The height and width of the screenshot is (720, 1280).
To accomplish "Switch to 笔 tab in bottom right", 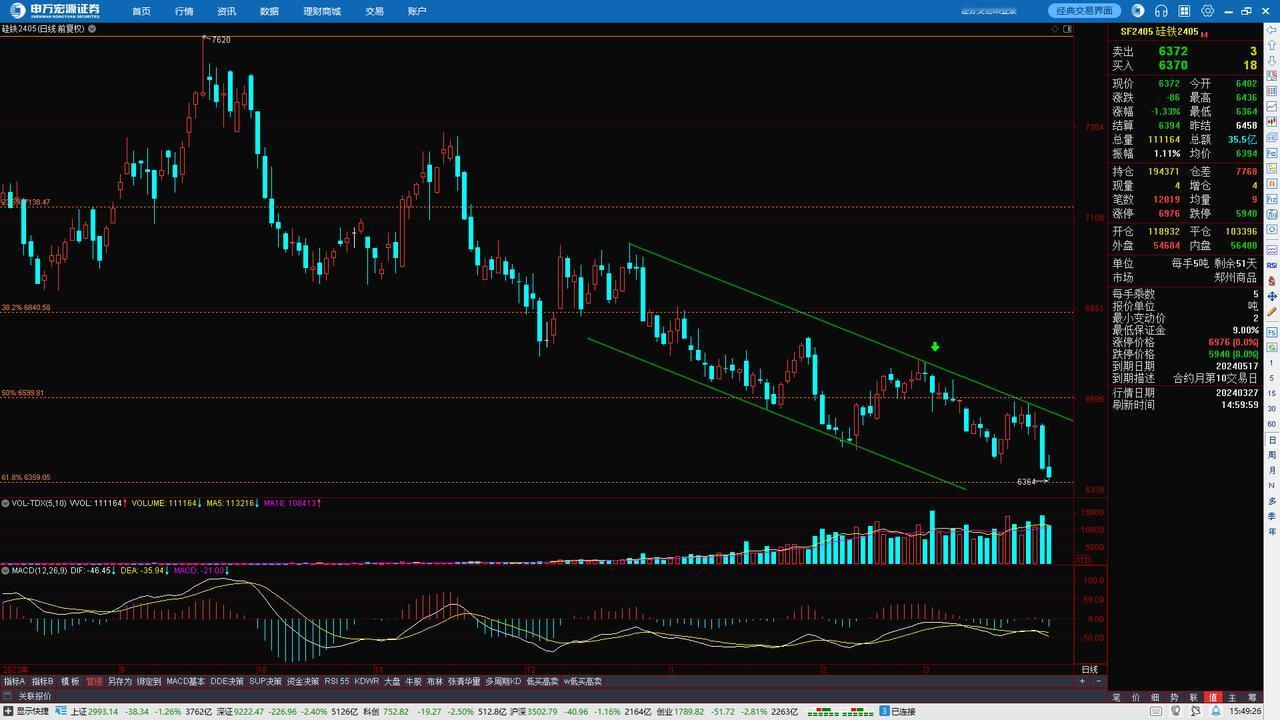I will click(1116, 697).
